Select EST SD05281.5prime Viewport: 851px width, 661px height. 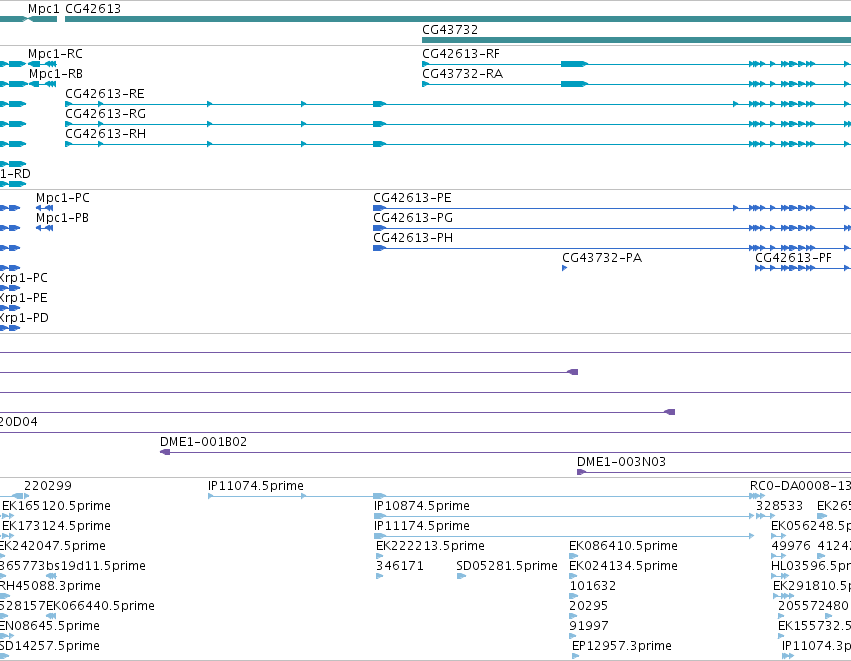(x=506, y=566)
